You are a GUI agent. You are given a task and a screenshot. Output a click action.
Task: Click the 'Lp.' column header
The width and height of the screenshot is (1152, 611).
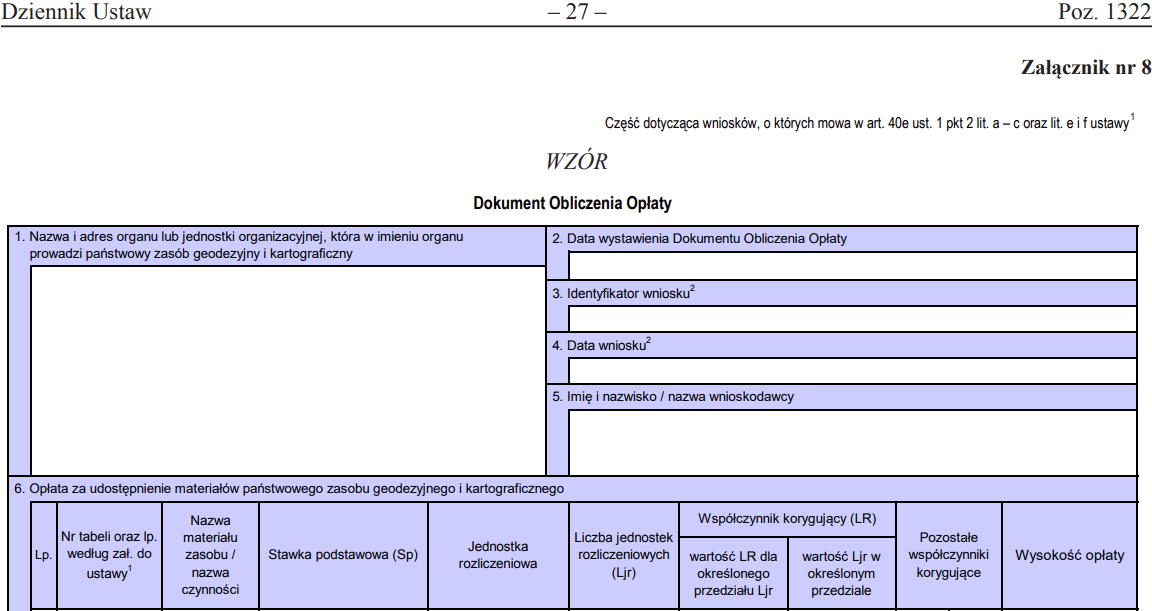click(x=43, y=556)
